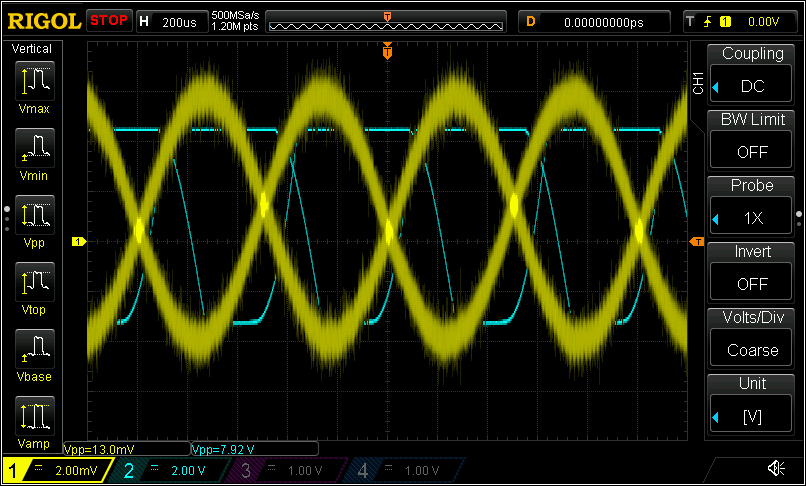This screenshot has height=486, width=806.
Task: Click the orange D delay label
Action: click(531, 22)
